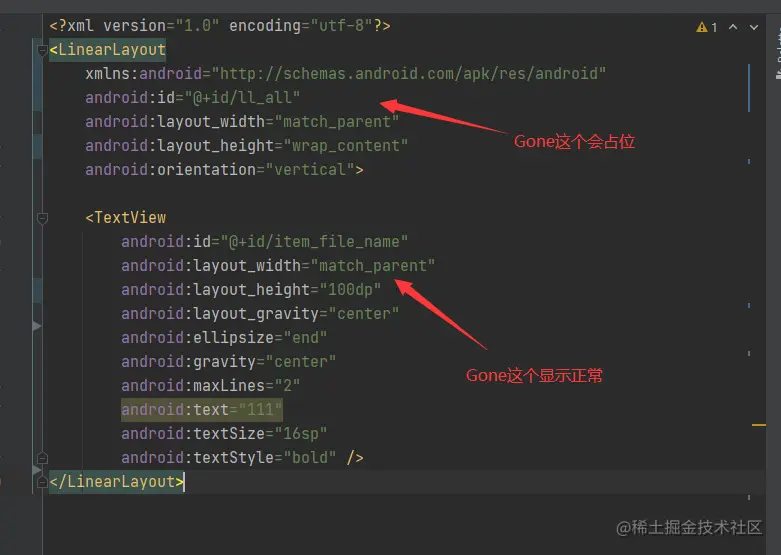Click the warning indicator showing 1 problem

(x=707, y=27)
